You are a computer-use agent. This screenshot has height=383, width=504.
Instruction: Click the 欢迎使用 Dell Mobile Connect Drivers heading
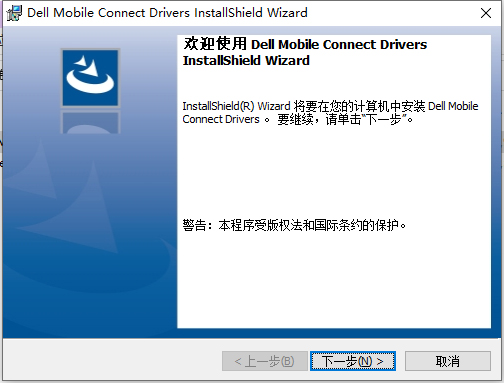click(x=305, y=44)
